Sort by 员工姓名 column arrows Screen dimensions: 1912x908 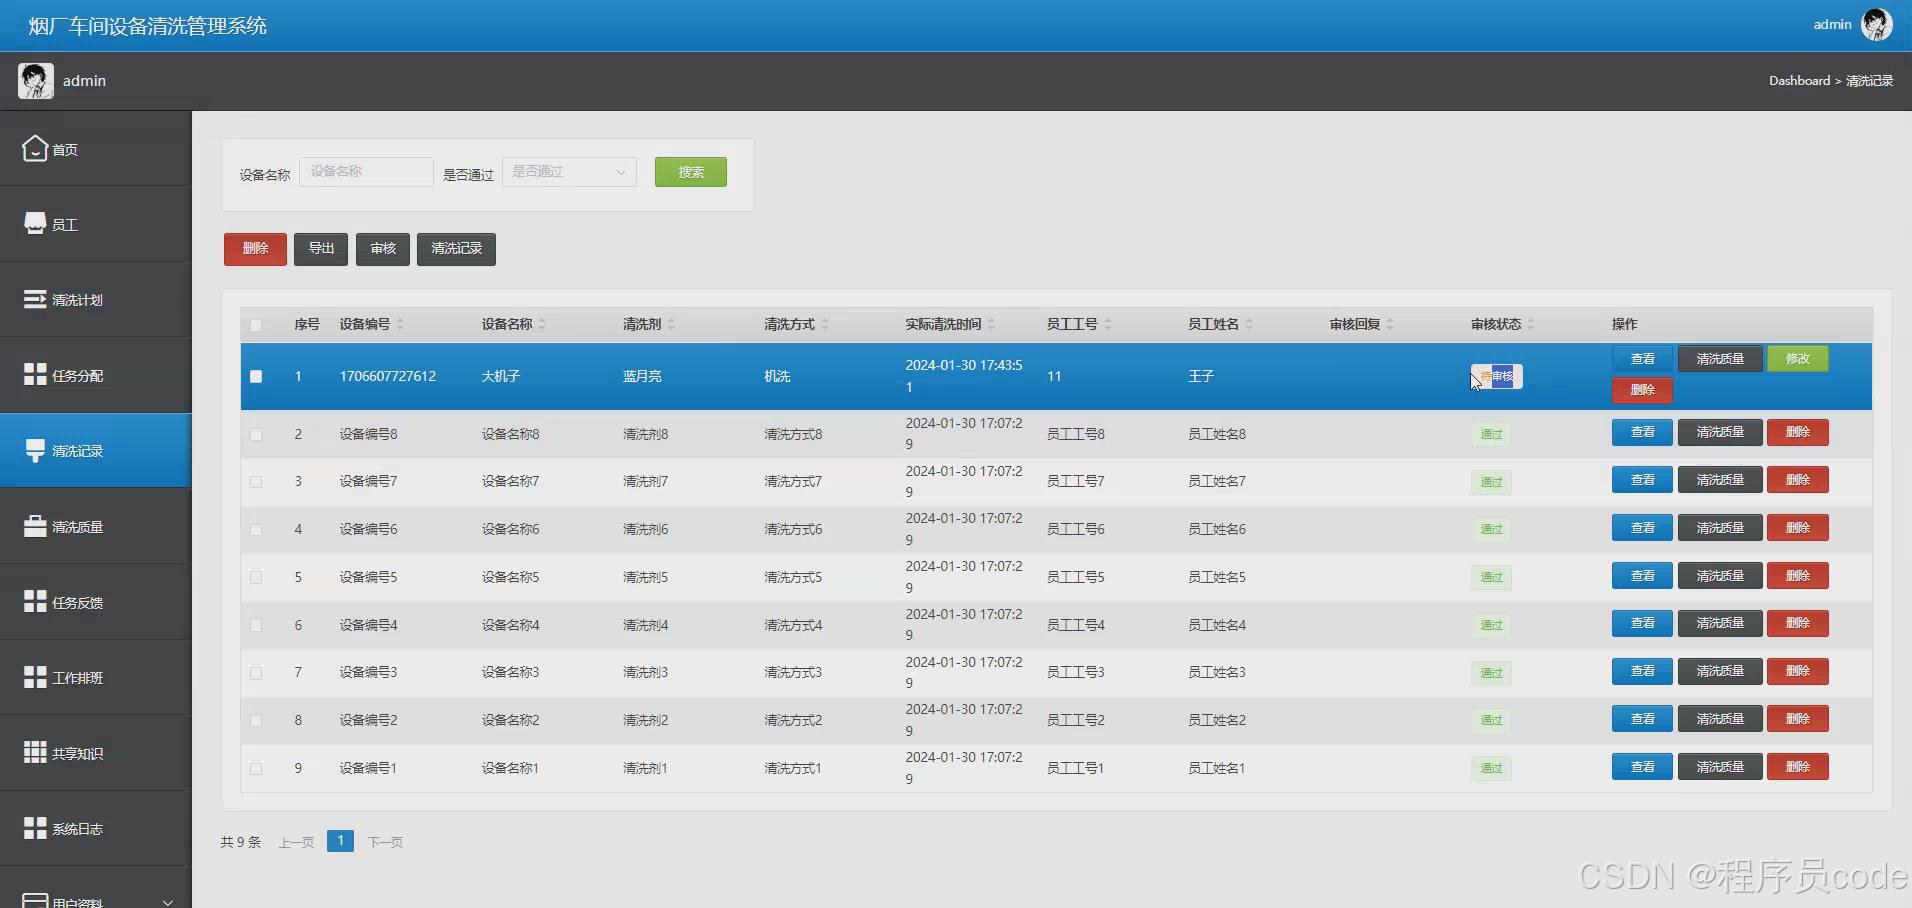pyautogui.click(x=1249, y=324)
